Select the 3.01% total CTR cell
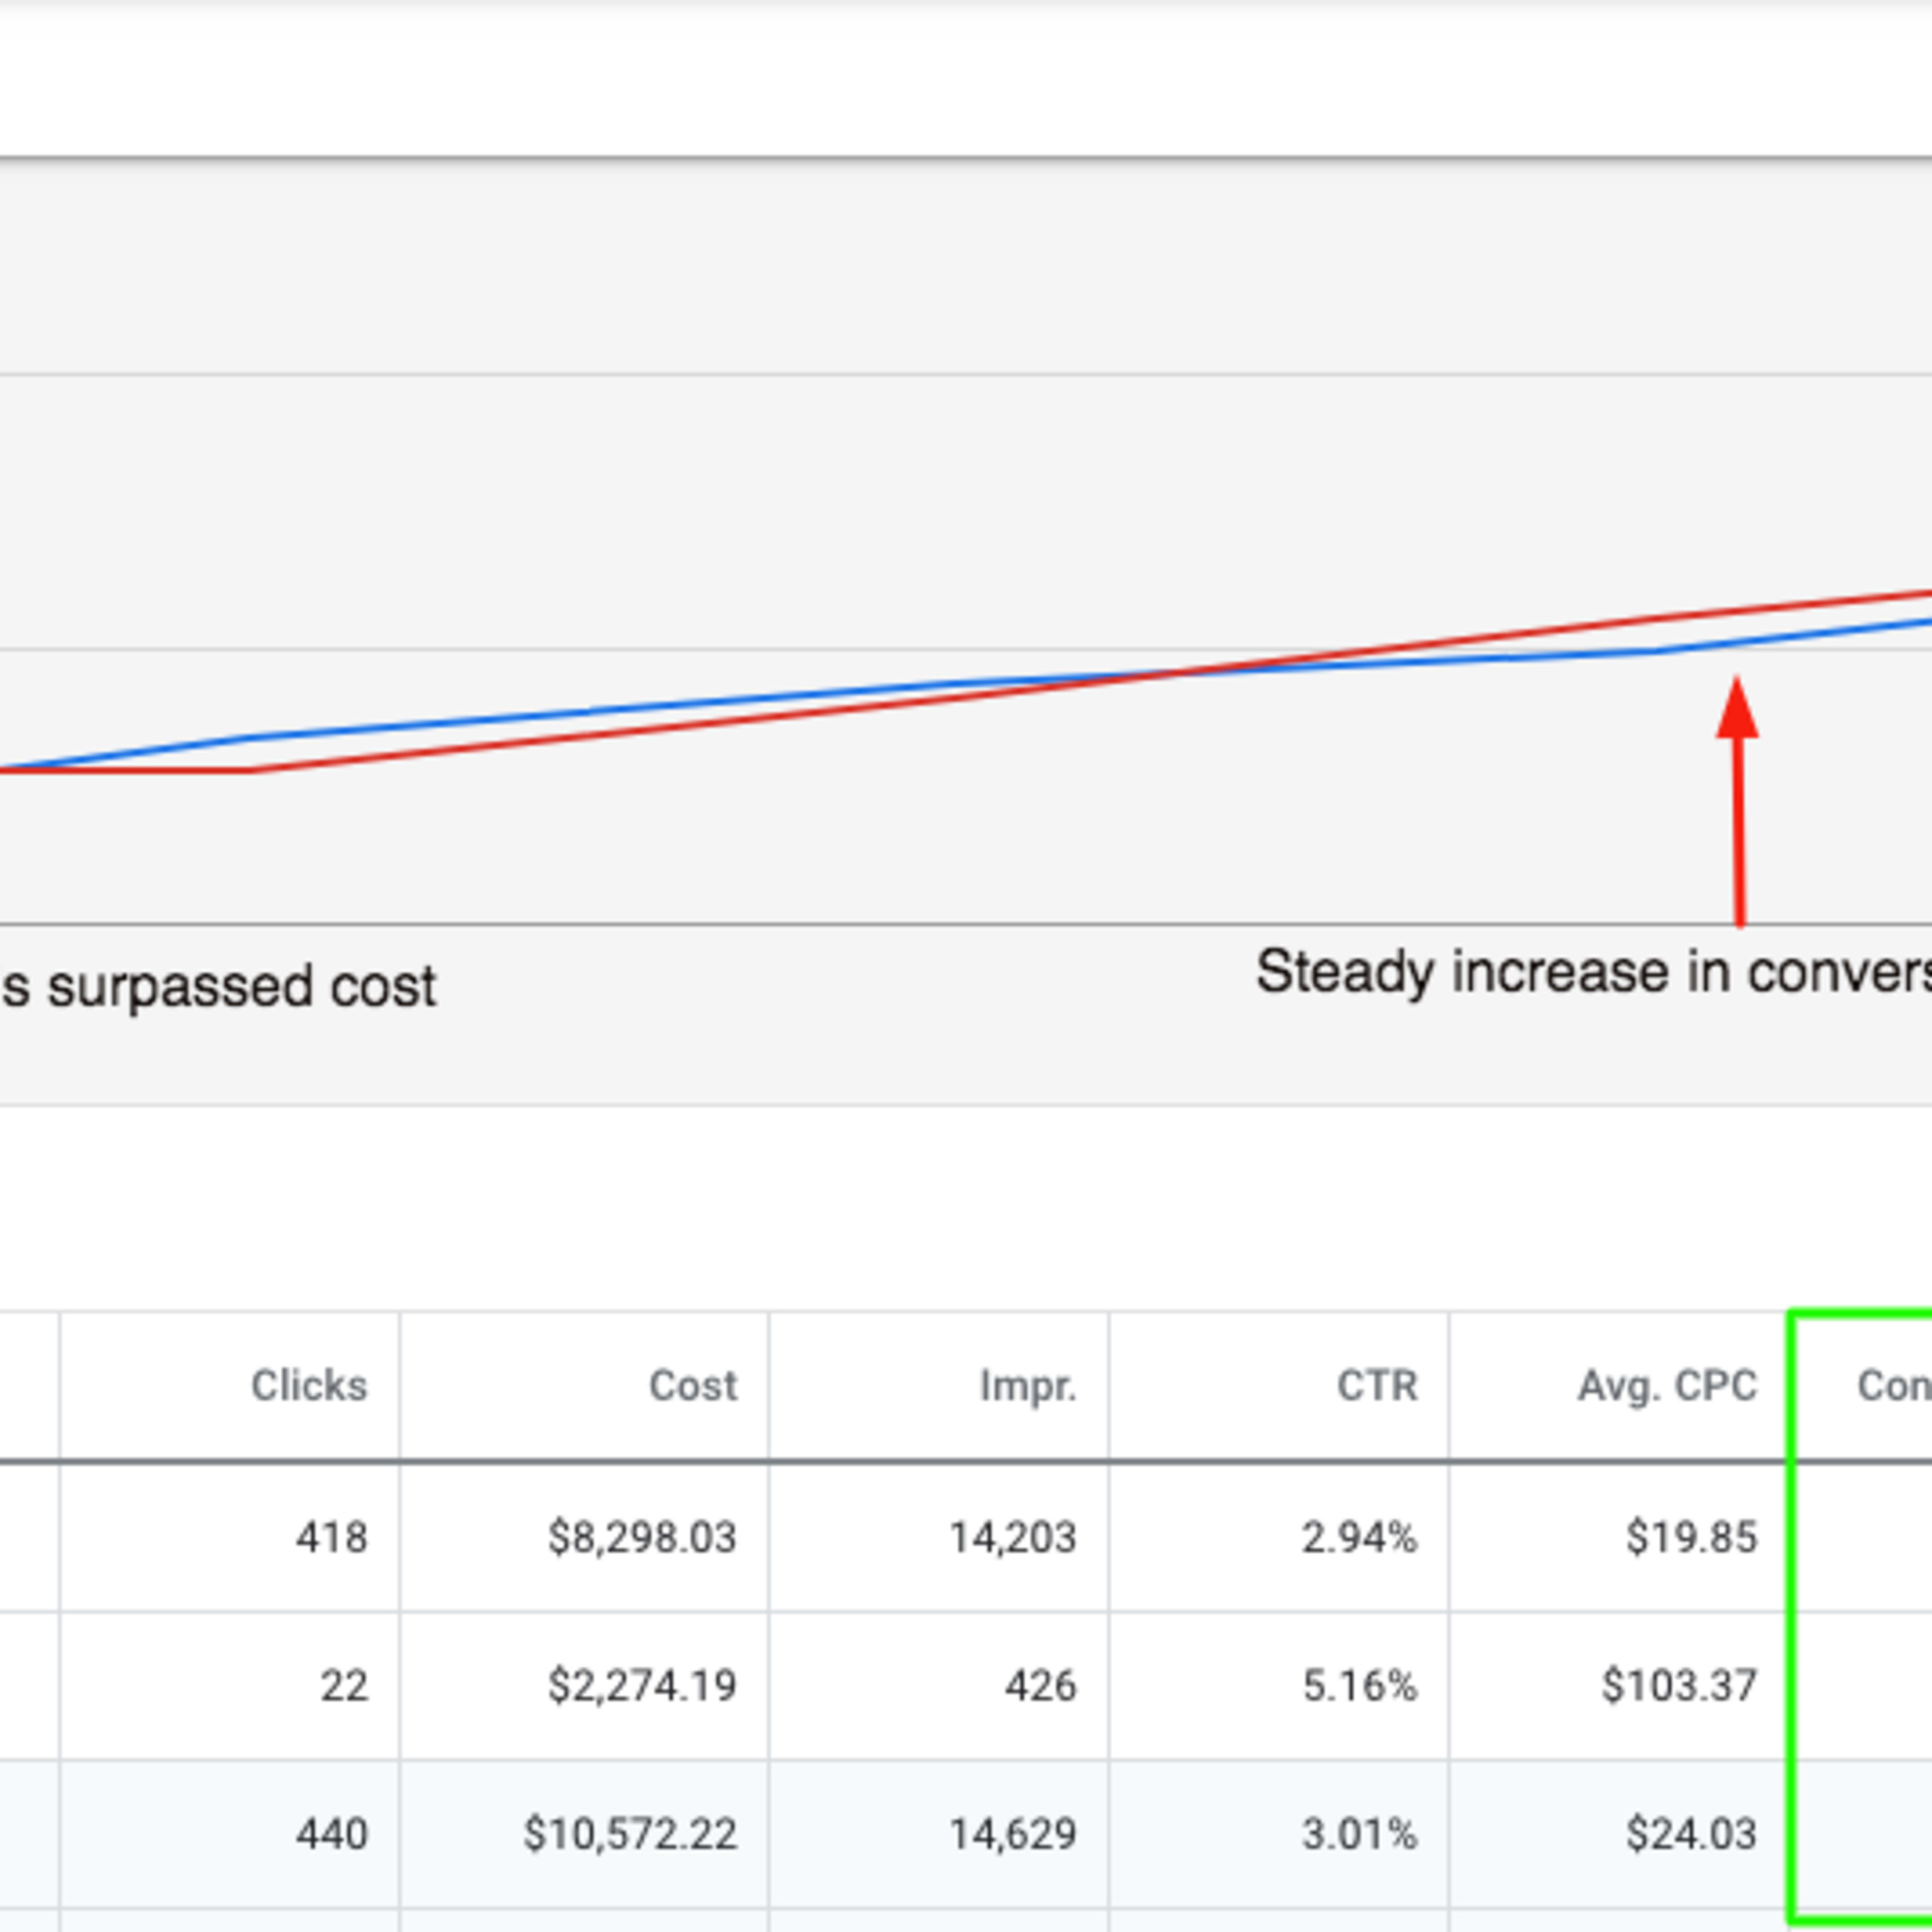 pyautogui.click(x=1279, y=1834)
